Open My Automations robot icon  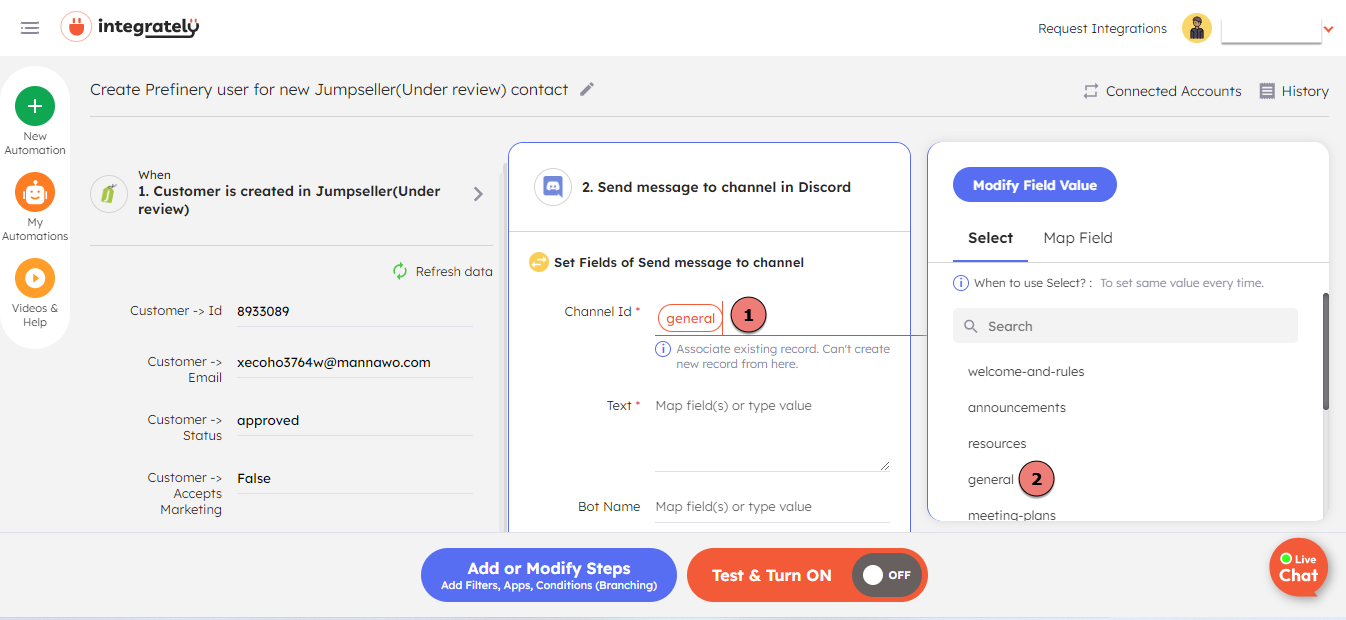point(35,192)
